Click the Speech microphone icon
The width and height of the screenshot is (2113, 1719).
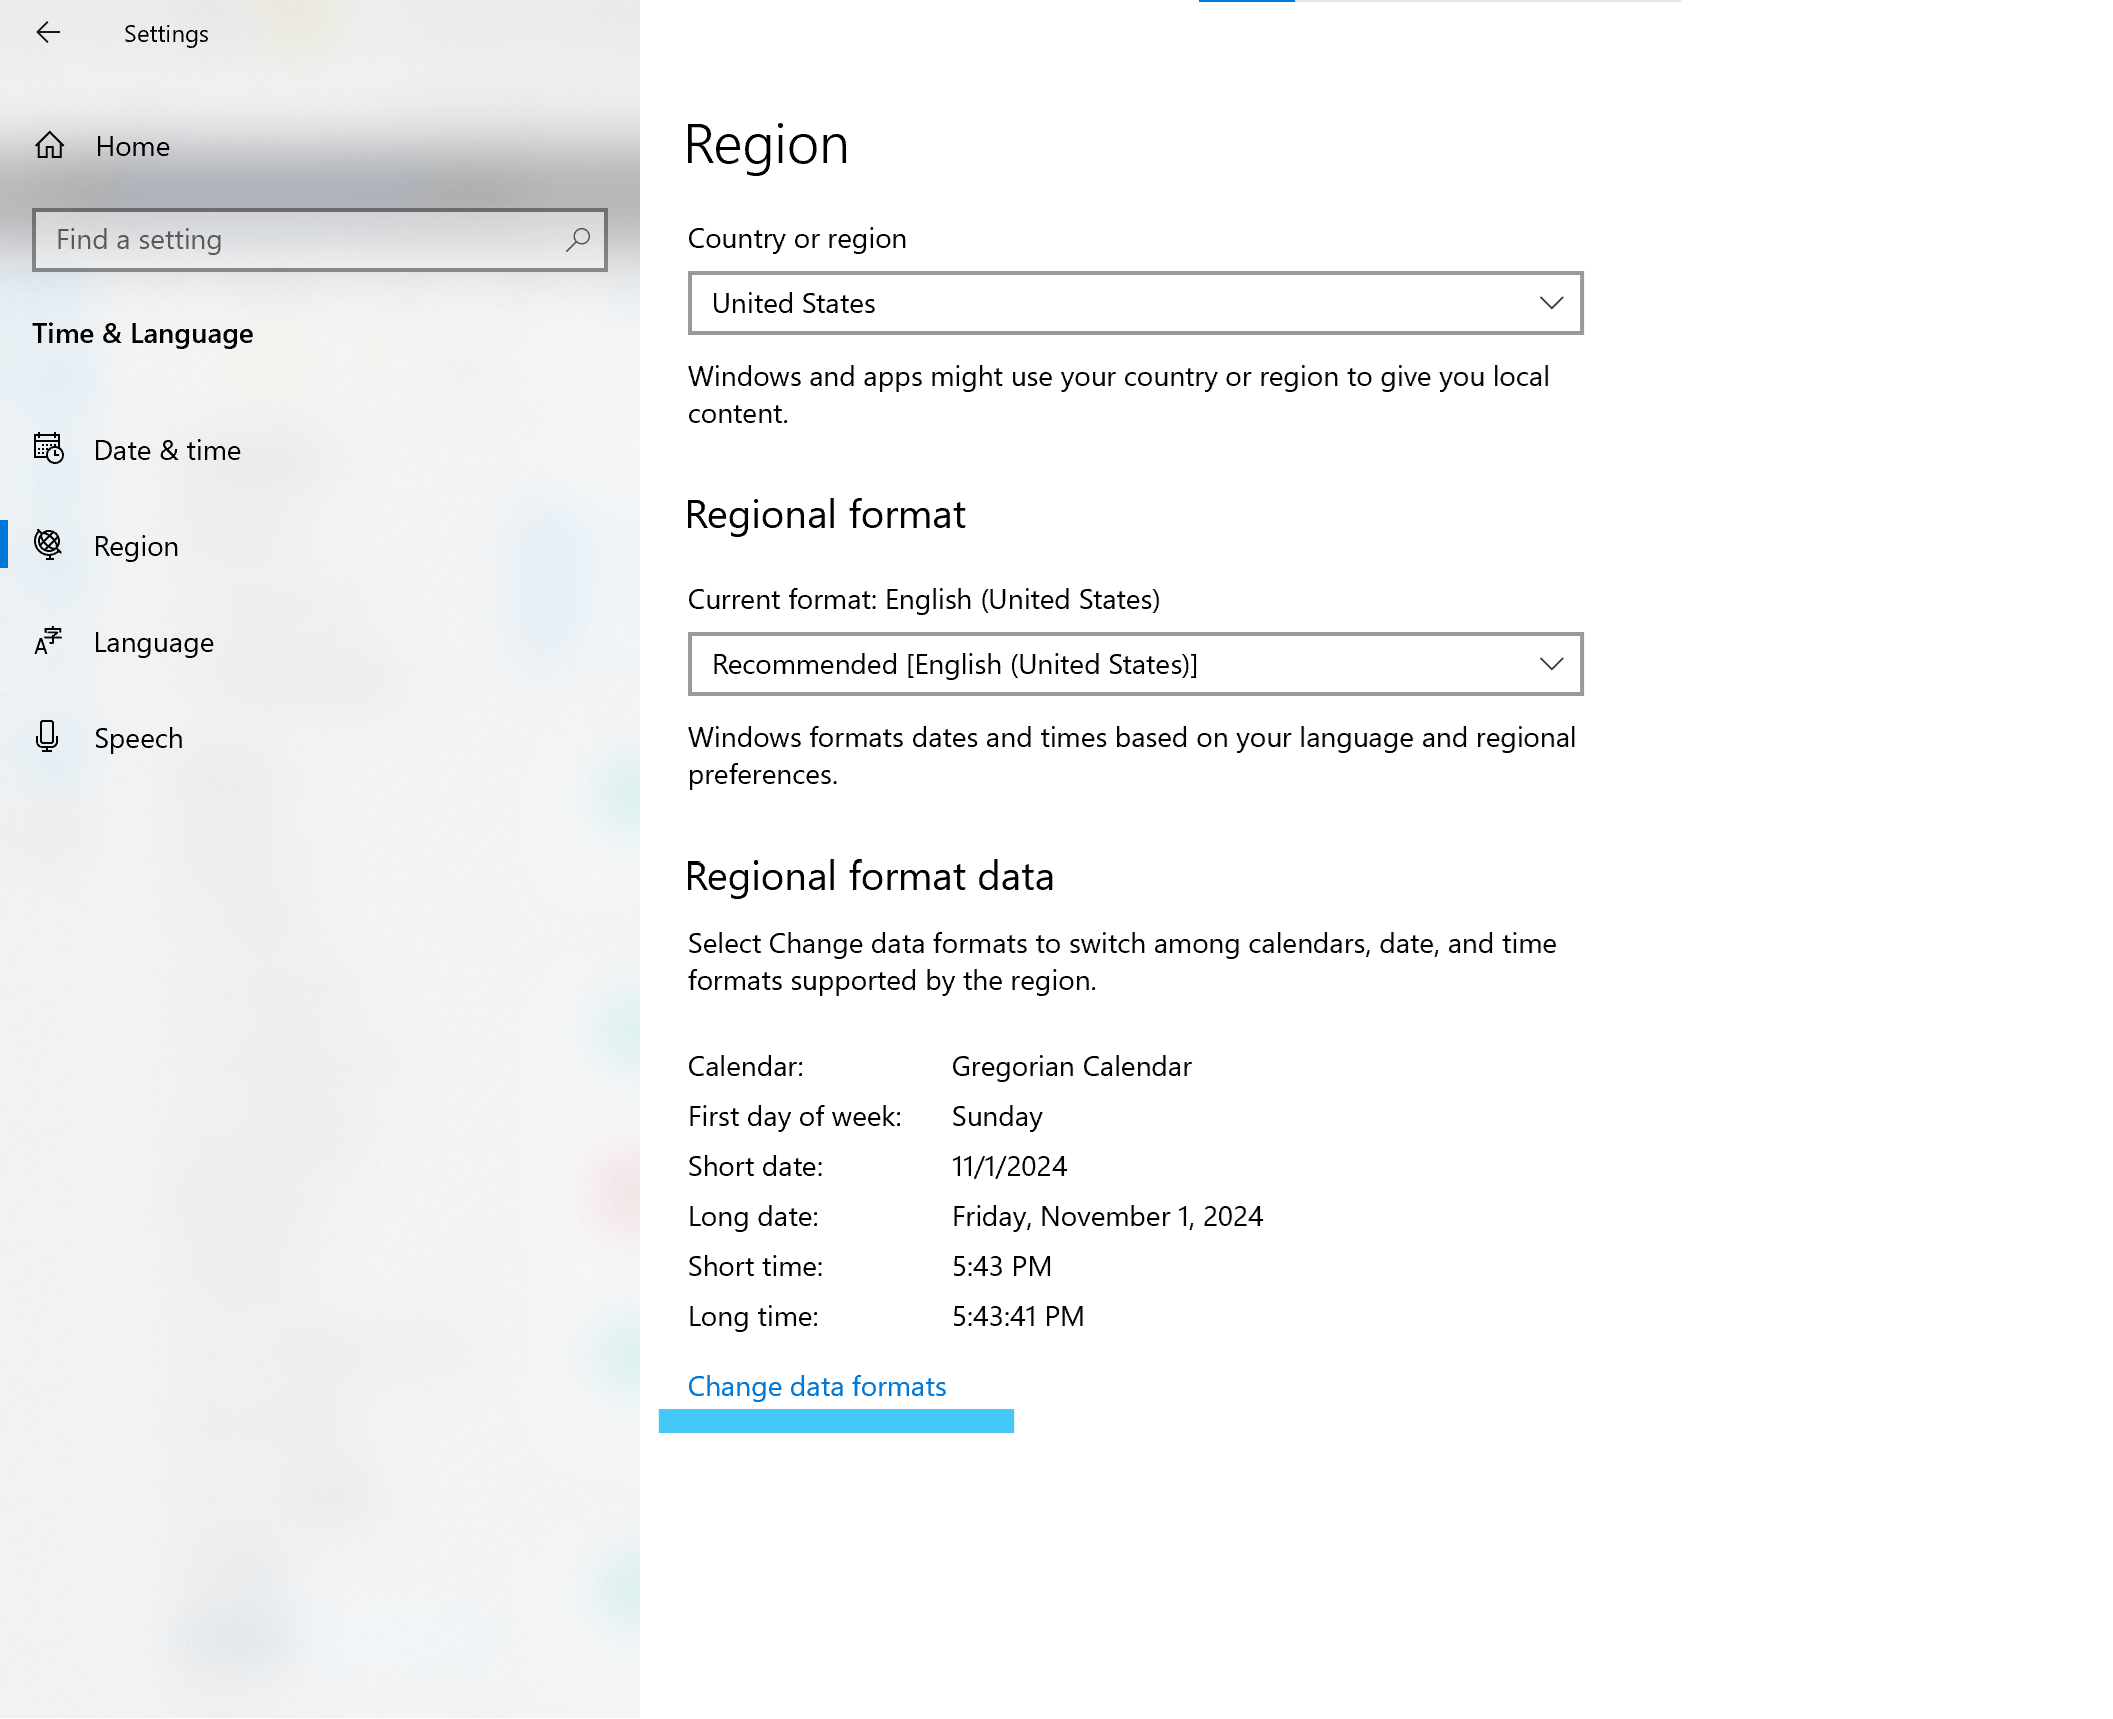[x=47, y=737]
